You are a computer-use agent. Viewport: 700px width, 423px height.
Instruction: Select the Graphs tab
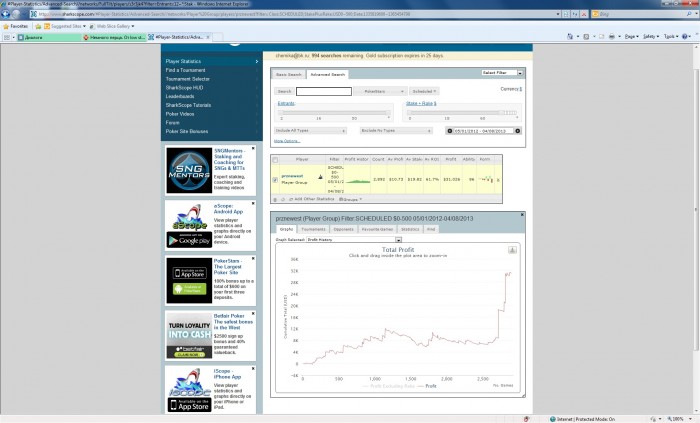click(x=286, y=229)
